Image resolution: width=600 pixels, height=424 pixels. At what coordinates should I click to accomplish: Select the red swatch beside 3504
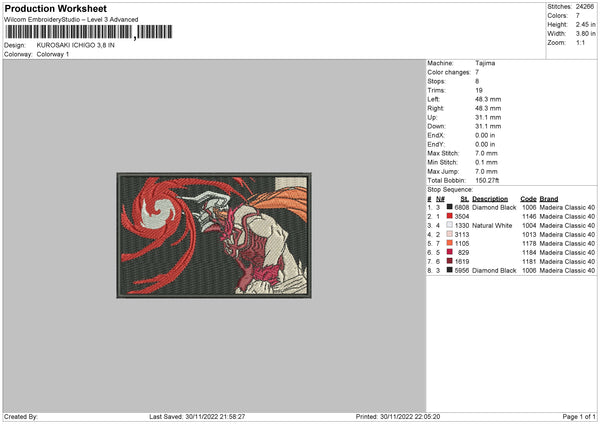(450, 216)
